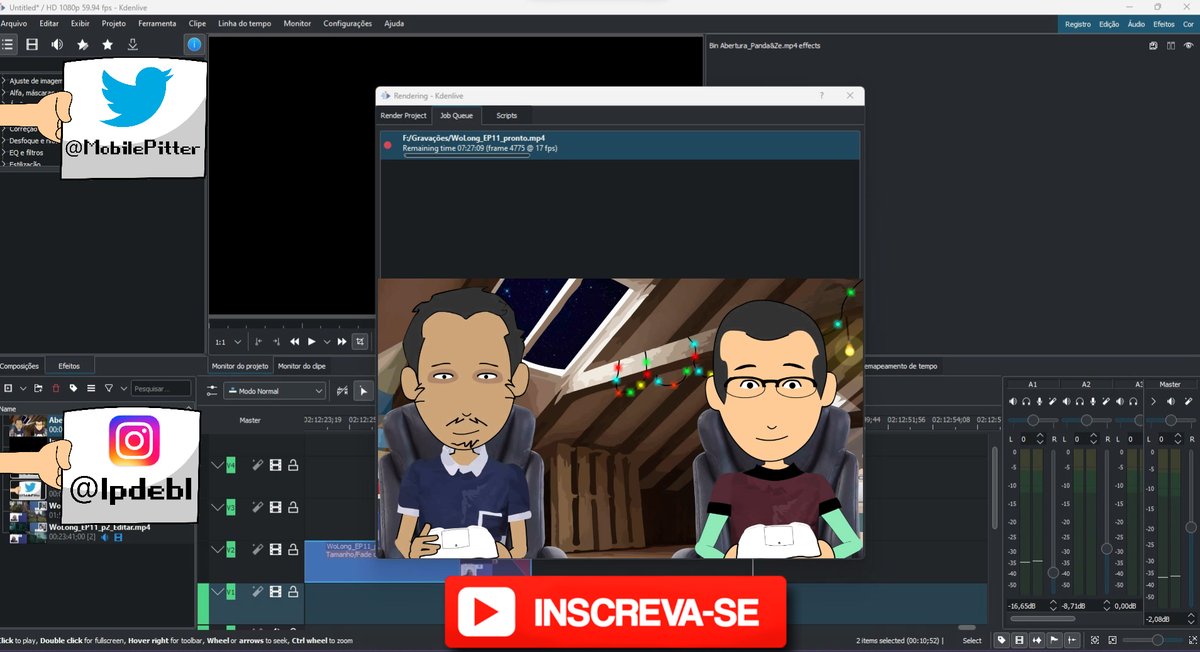1200x652 pixels.
Task: Open Configurações menu
Action: [x=348, y=23]
